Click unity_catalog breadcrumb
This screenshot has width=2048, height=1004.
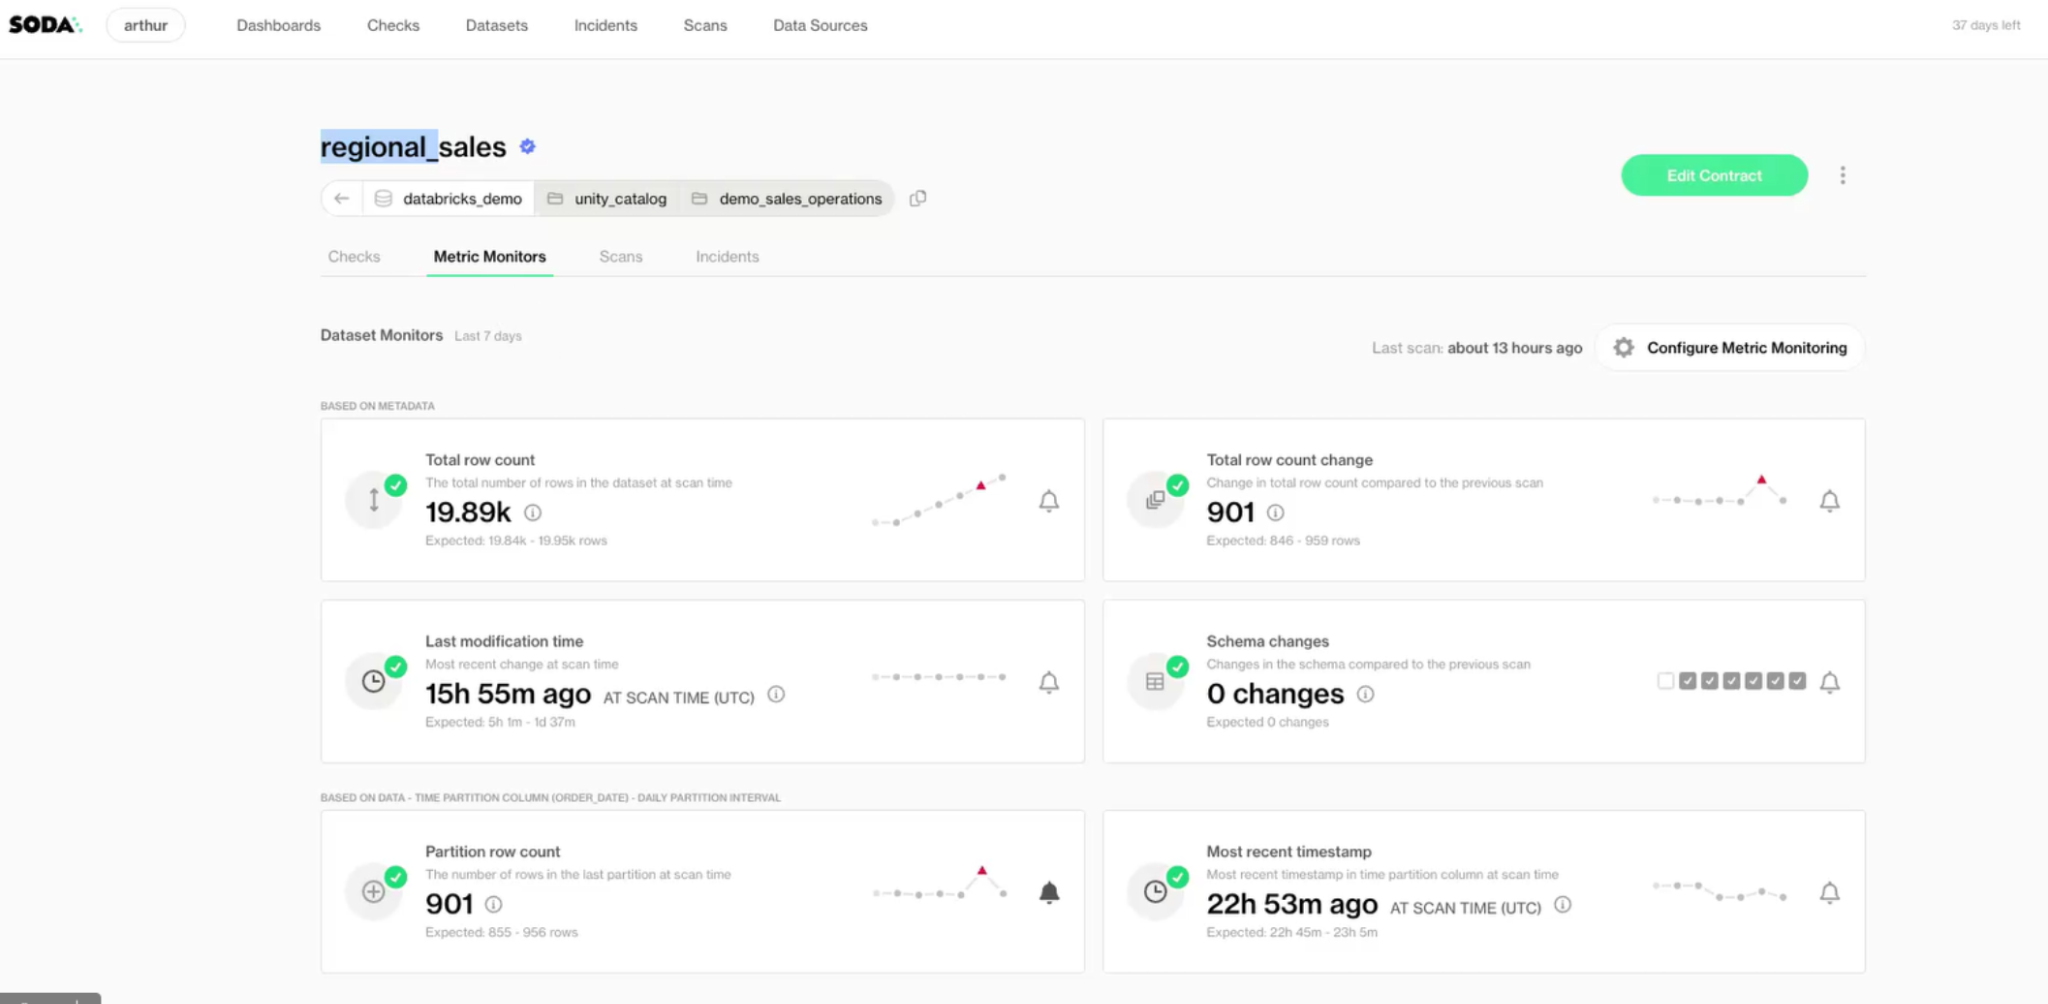coord(607,198)
